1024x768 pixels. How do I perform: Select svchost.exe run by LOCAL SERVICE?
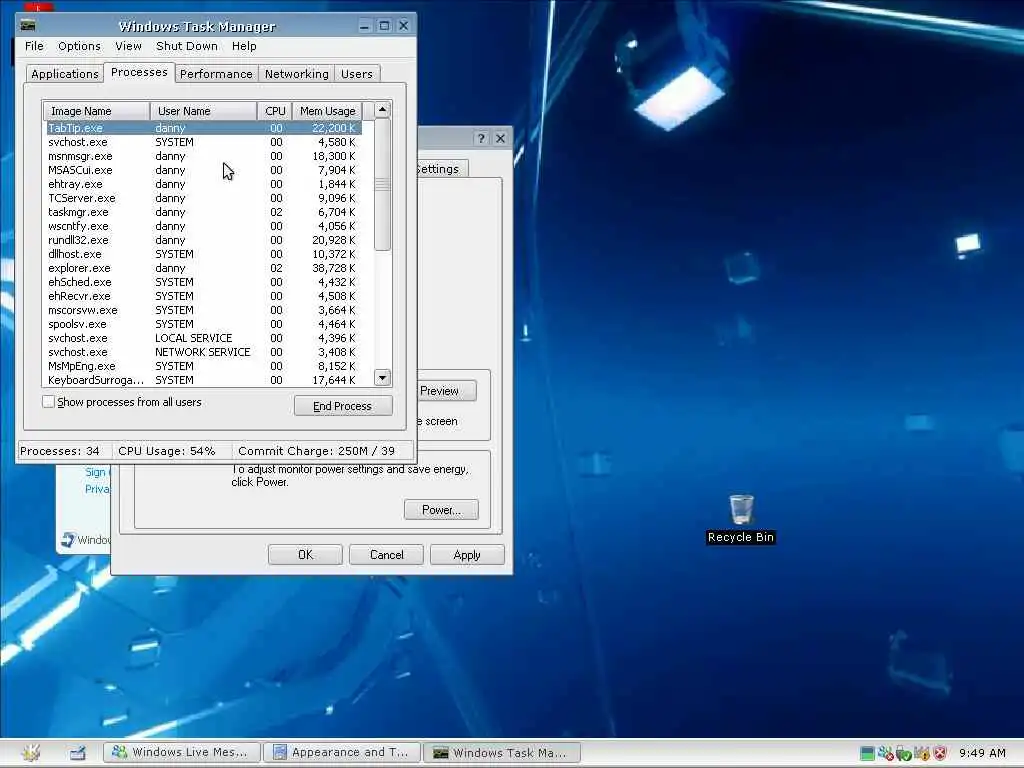coord(203,338)
